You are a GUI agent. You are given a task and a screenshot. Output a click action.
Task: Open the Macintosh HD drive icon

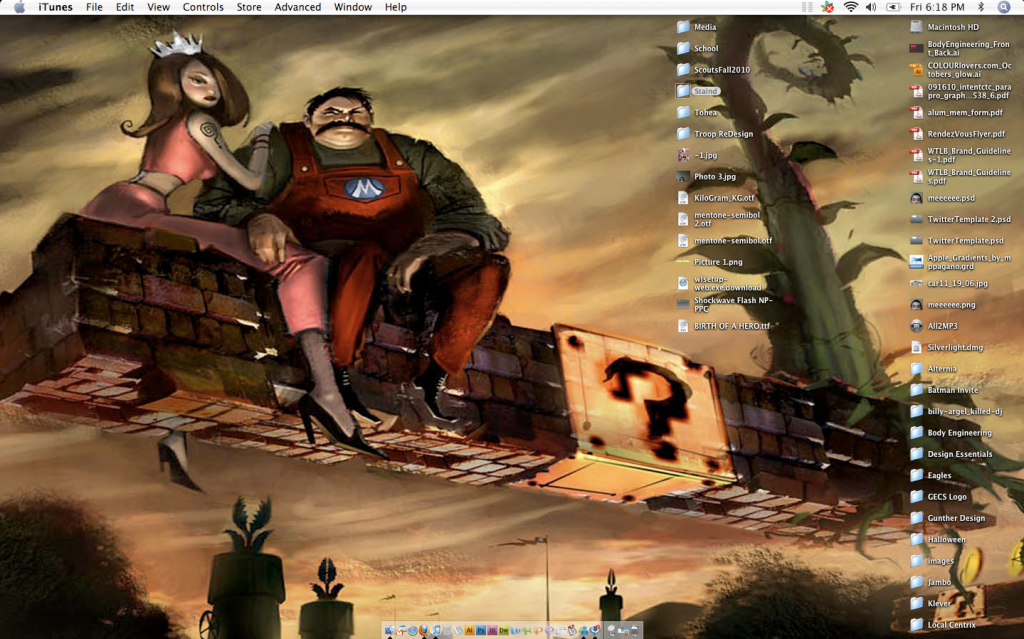click(916, 27)
